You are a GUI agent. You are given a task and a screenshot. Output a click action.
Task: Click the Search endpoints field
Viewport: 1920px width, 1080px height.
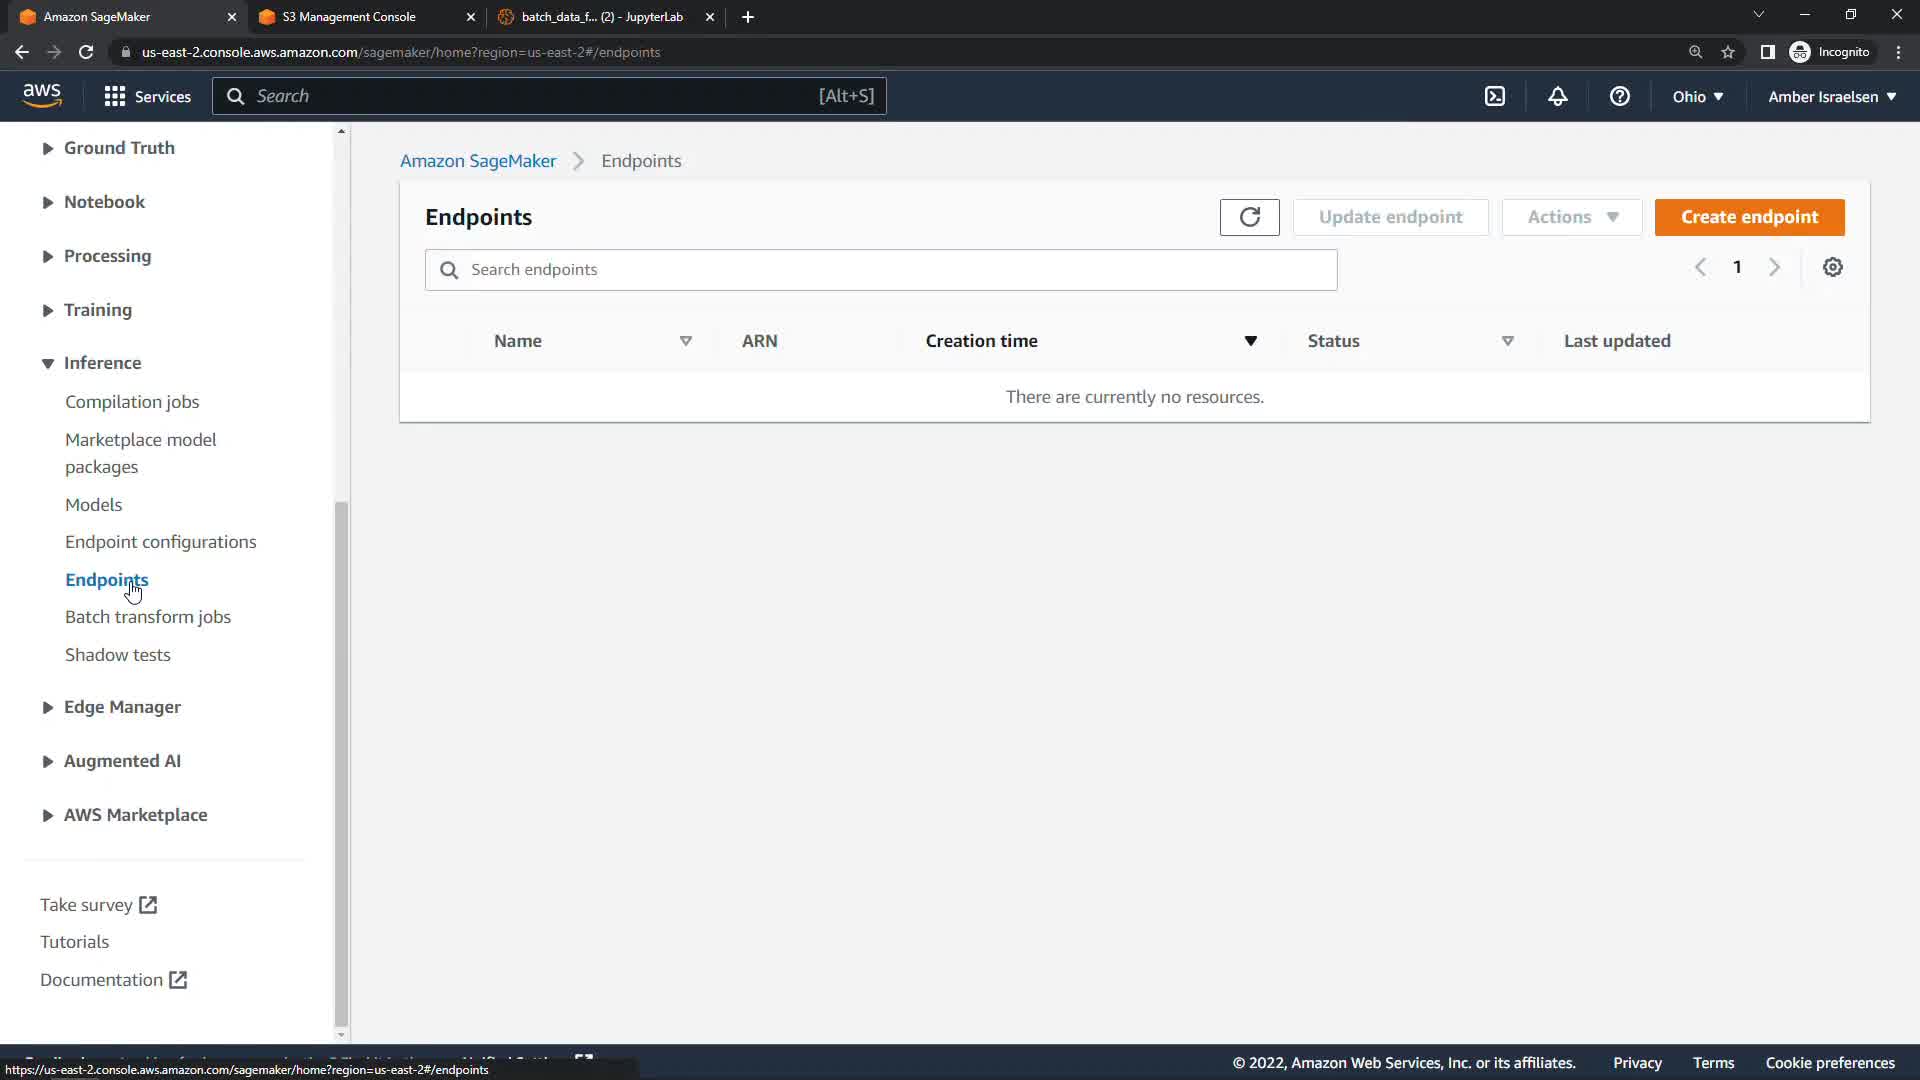click(x=880, y=270)
